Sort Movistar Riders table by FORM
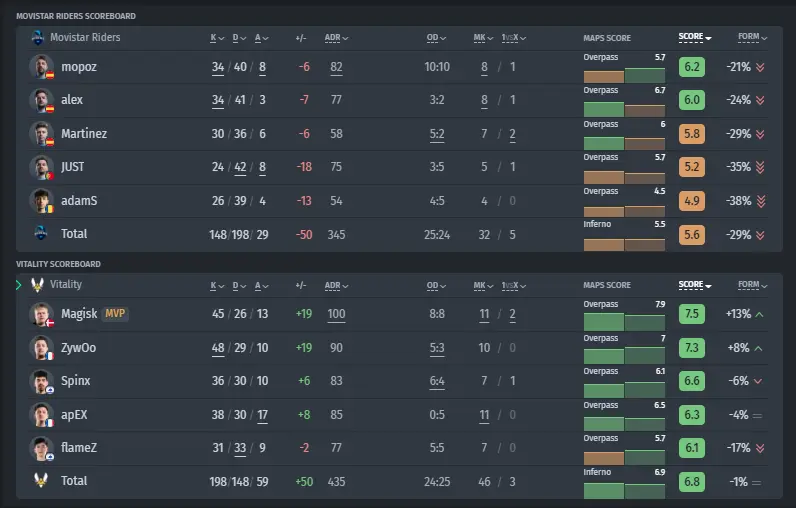Screen dimensions: 796x508 [752, 37]
